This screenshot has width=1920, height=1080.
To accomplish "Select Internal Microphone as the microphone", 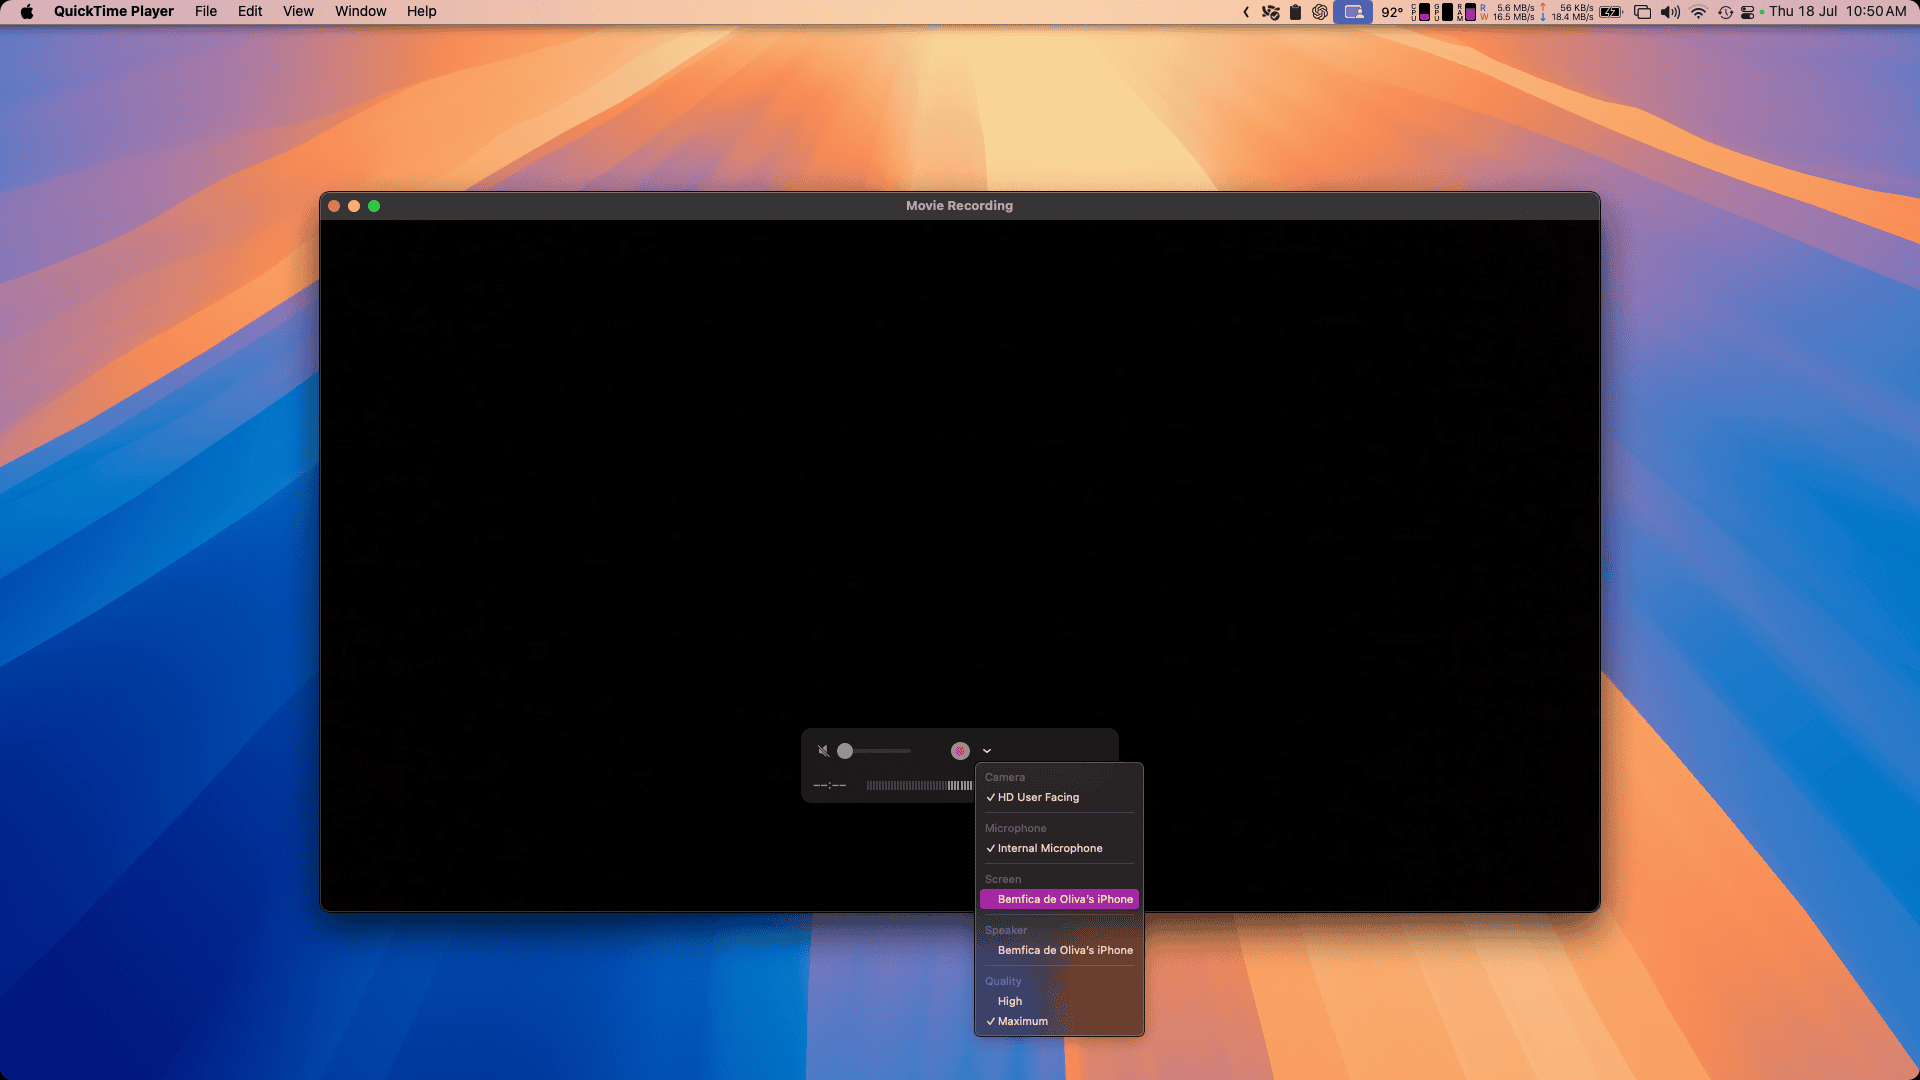I will pyautogui.click(x=1050, y=848).
